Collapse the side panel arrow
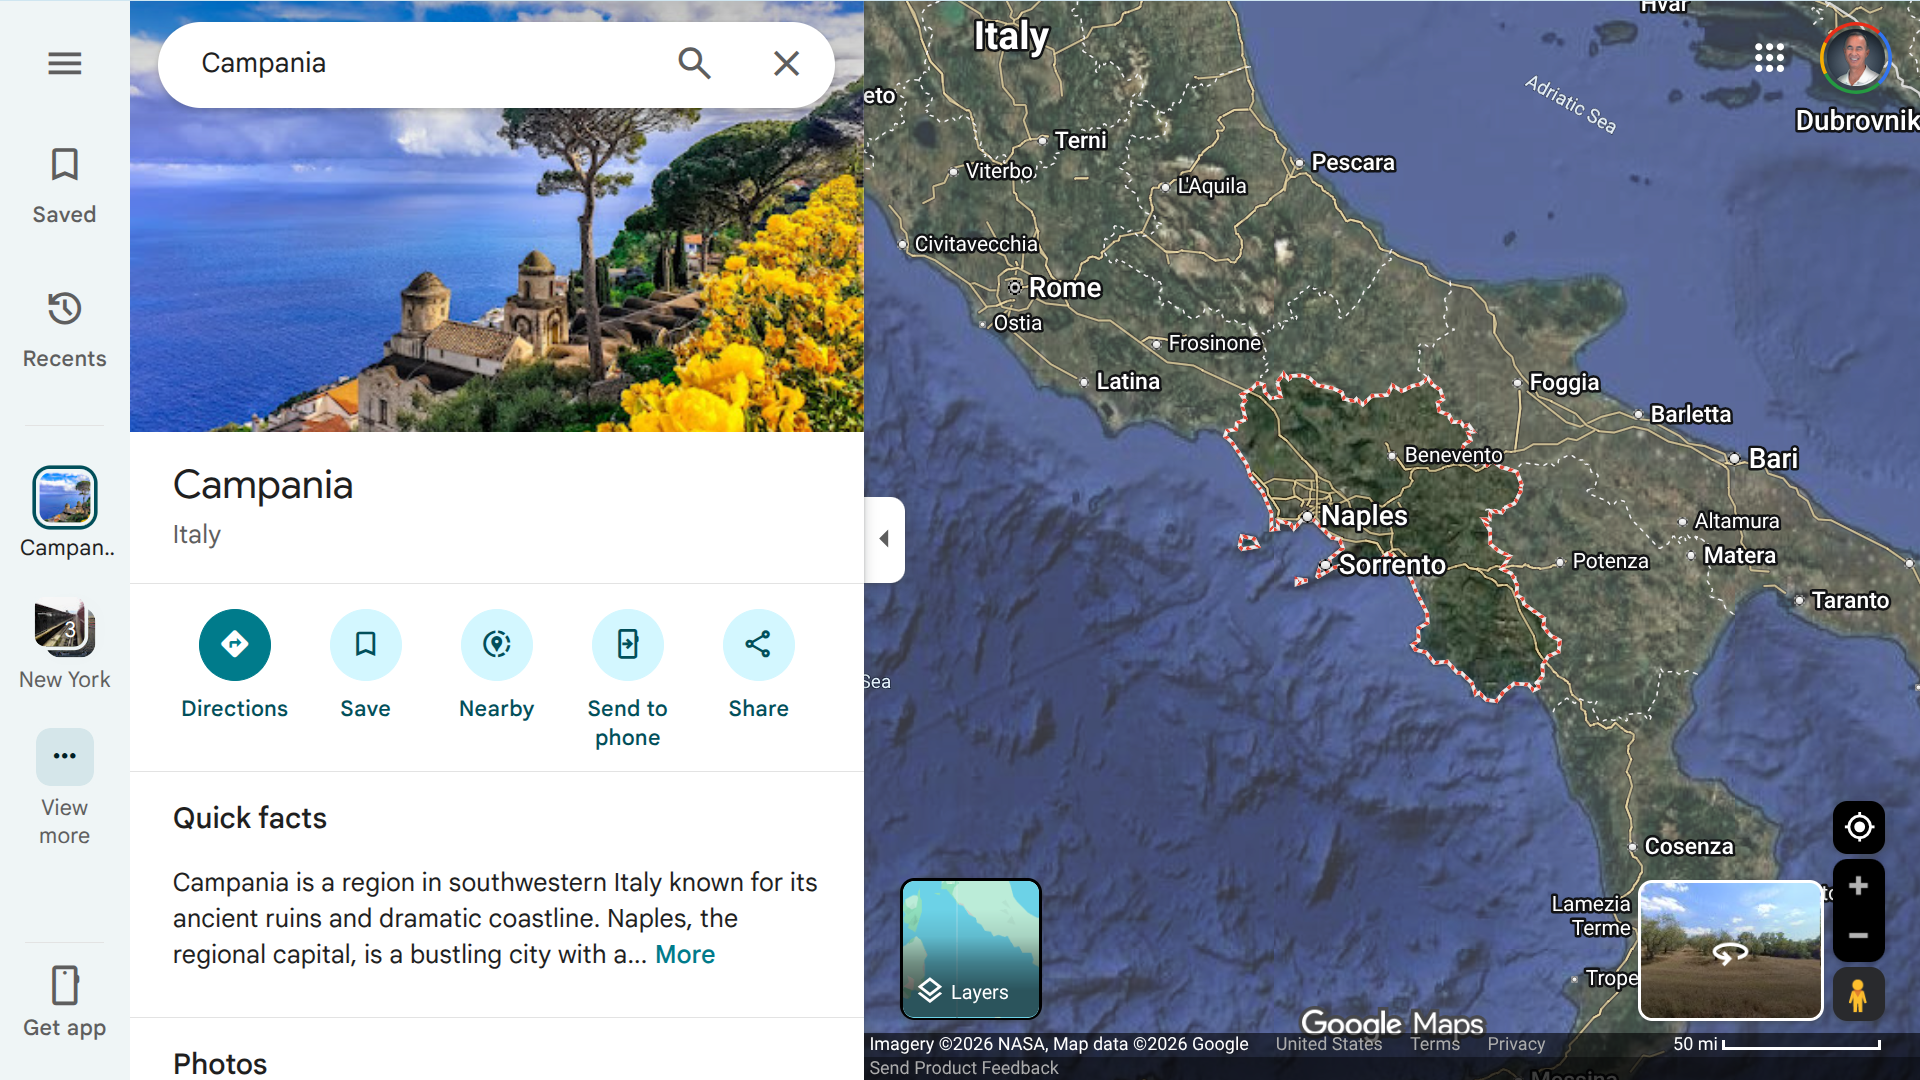The image size is (1920, 1080). click(x=884, y=539)
